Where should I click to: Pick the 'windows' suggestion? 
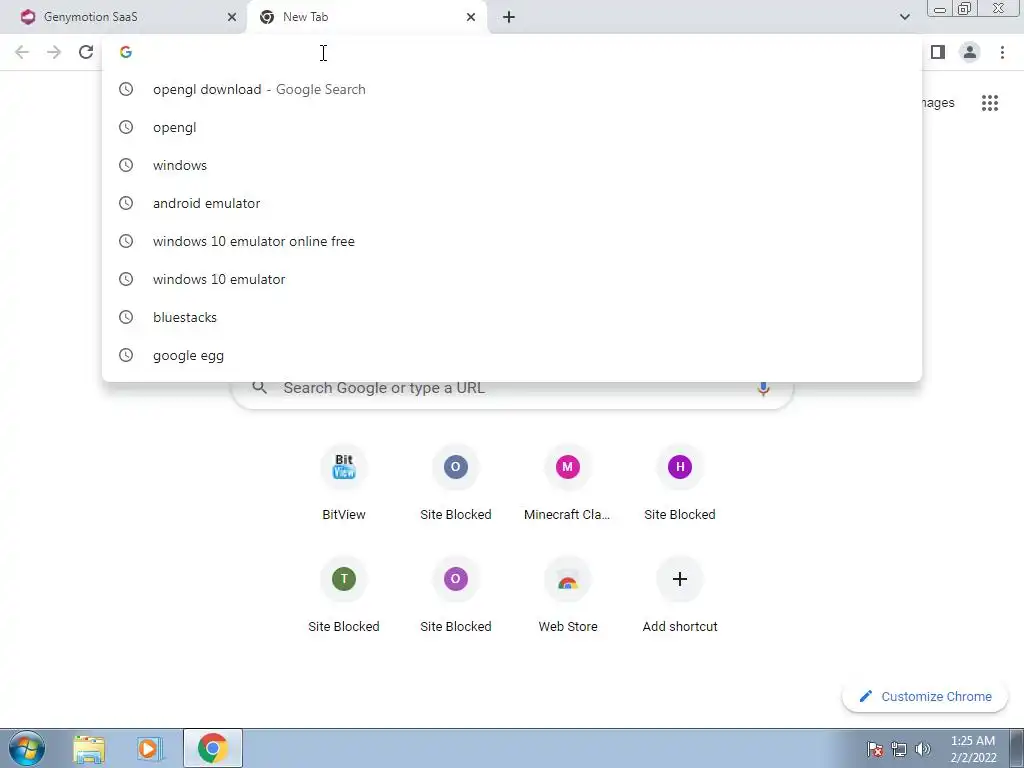[512, 165]
